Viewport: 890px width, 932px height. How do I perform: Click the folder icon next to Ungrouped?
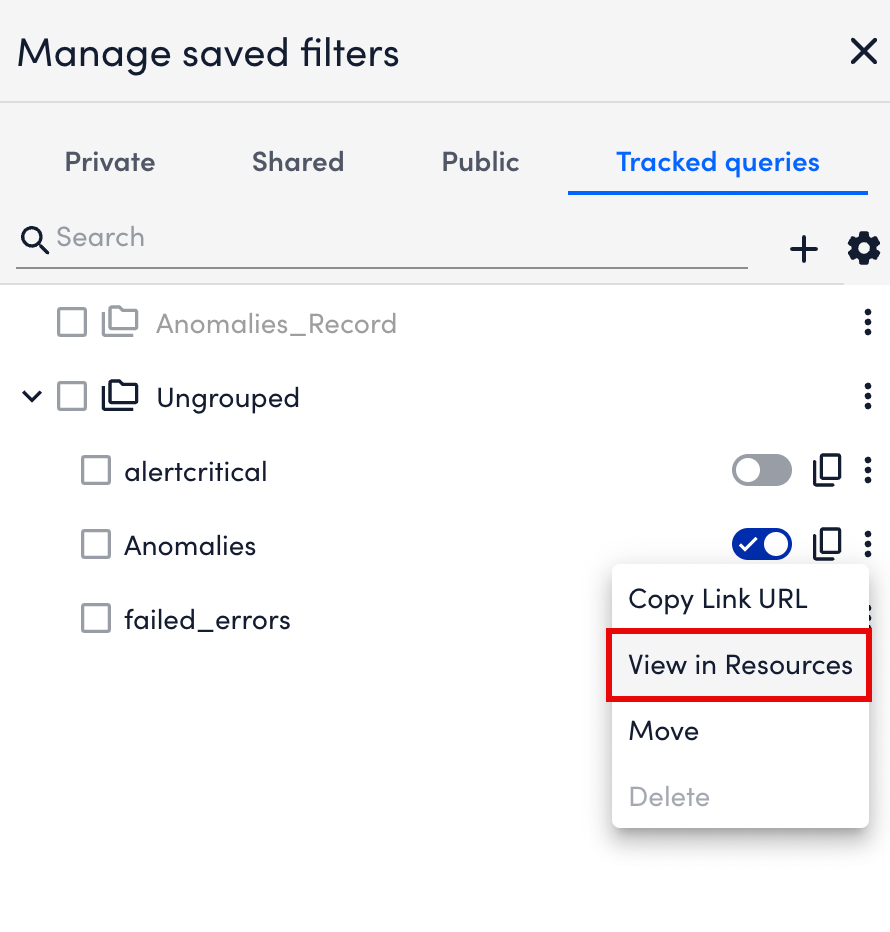click(120, 396)
